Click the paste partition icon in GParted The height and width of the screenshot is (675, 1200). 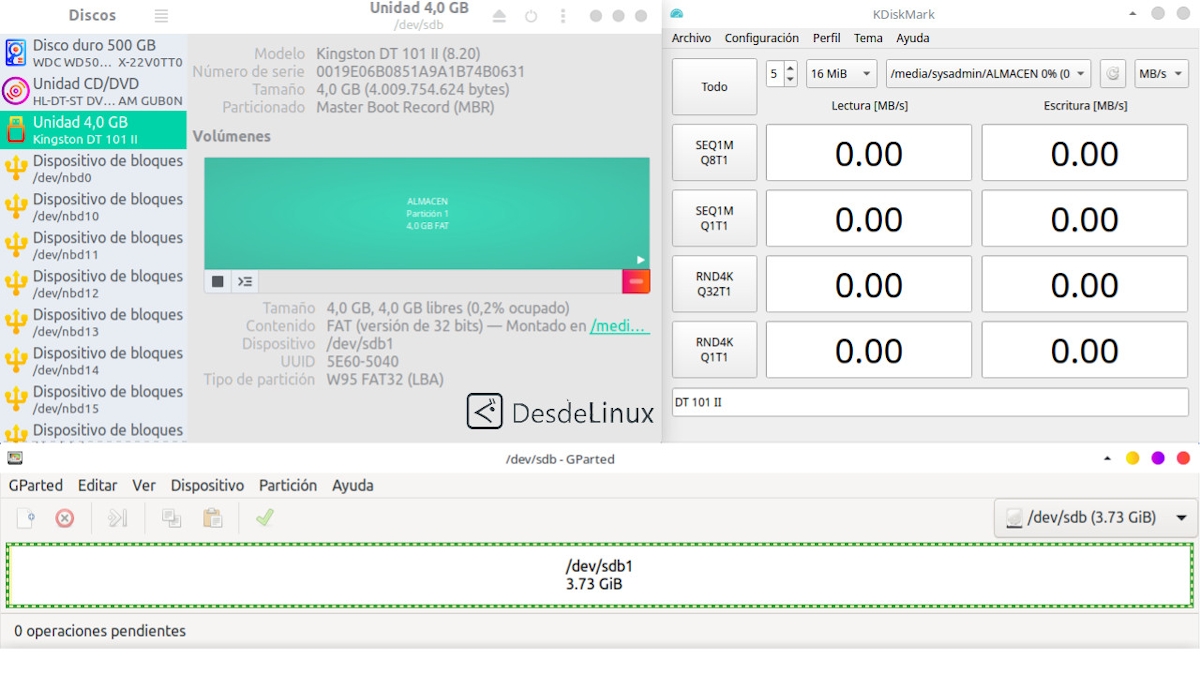(212, 517)
